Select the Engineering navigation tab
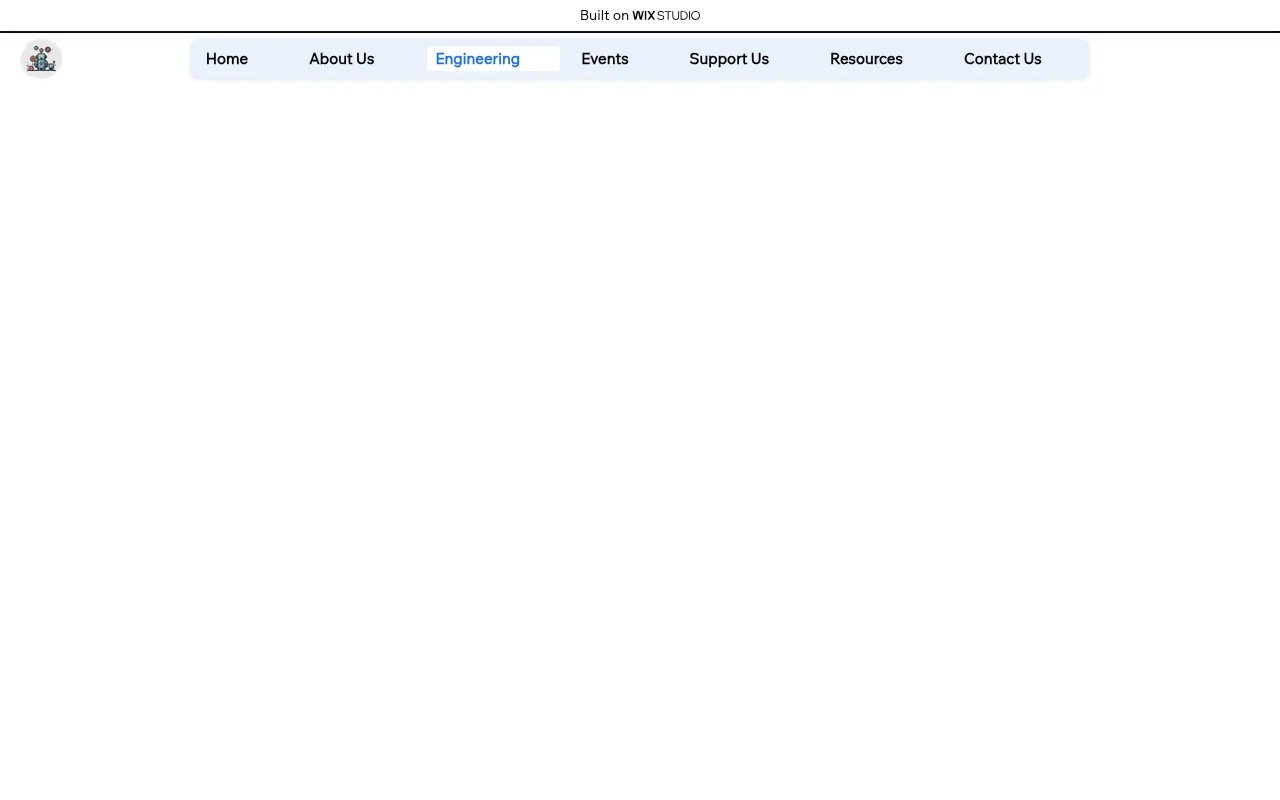The image size is (1280, 800). click(x=493, y=59)
